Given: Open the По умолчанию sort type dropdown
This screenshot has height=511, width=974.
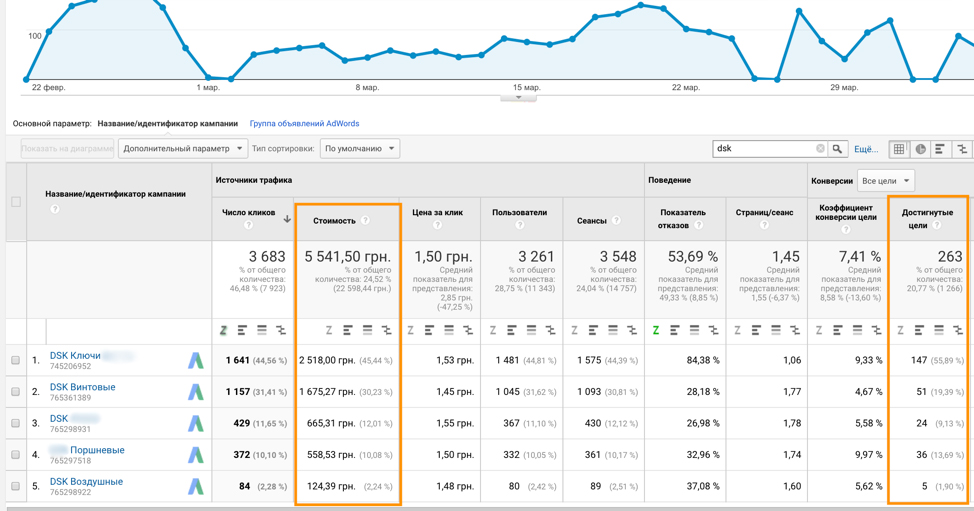Looking at the screenshot, I should (360, 149).
